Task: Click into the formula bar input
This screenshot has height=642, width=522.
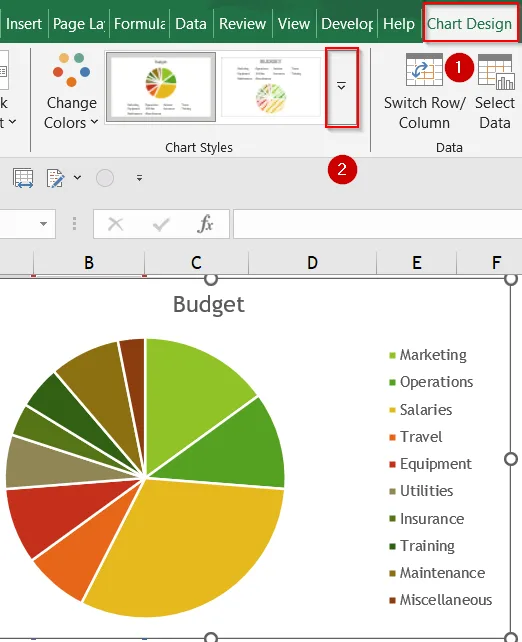Action: [377, 224]
